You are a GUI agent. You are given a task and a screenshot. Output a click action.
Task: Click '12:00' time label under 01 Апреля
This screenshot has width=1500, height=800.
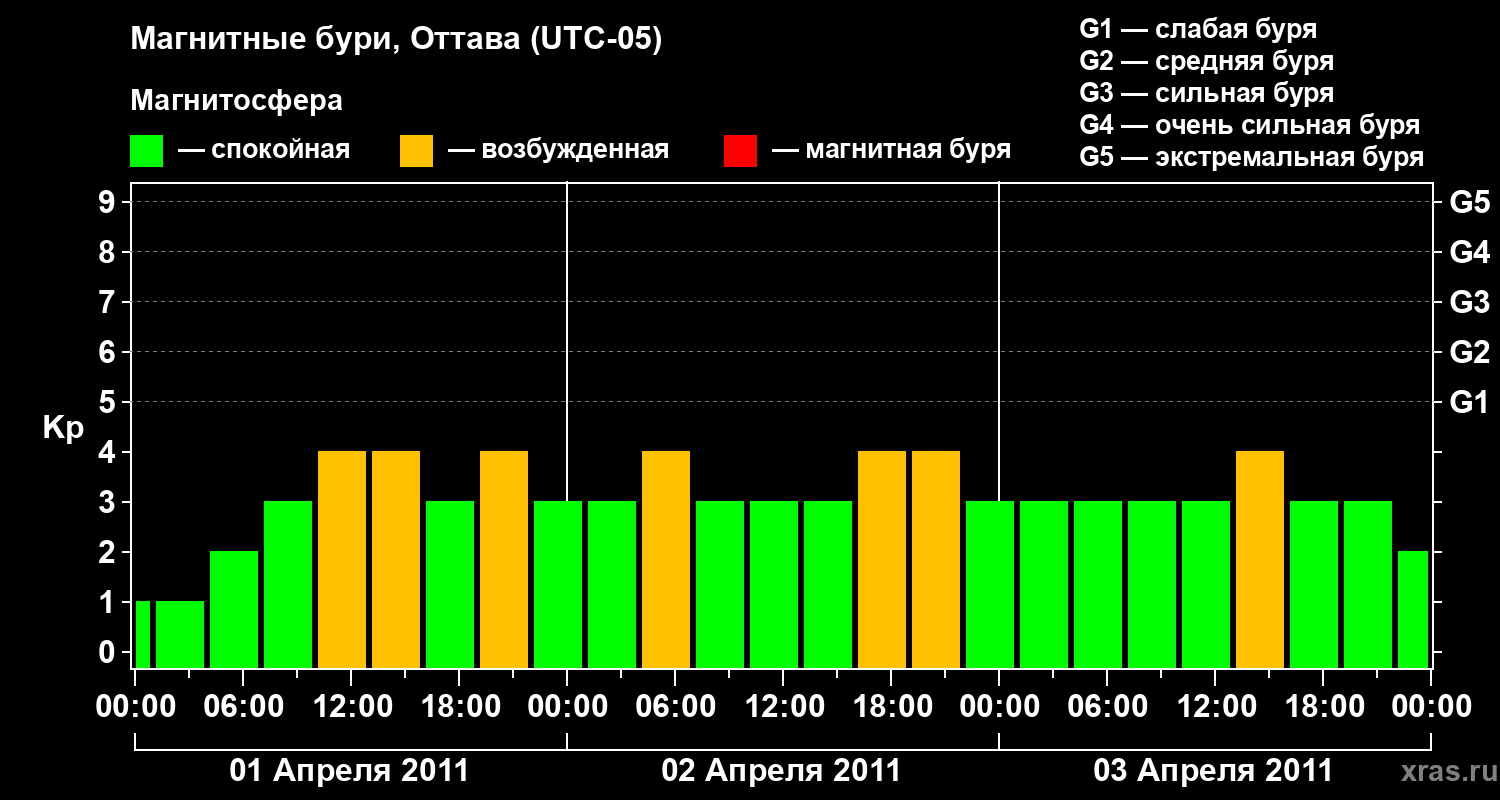(351, 706)
